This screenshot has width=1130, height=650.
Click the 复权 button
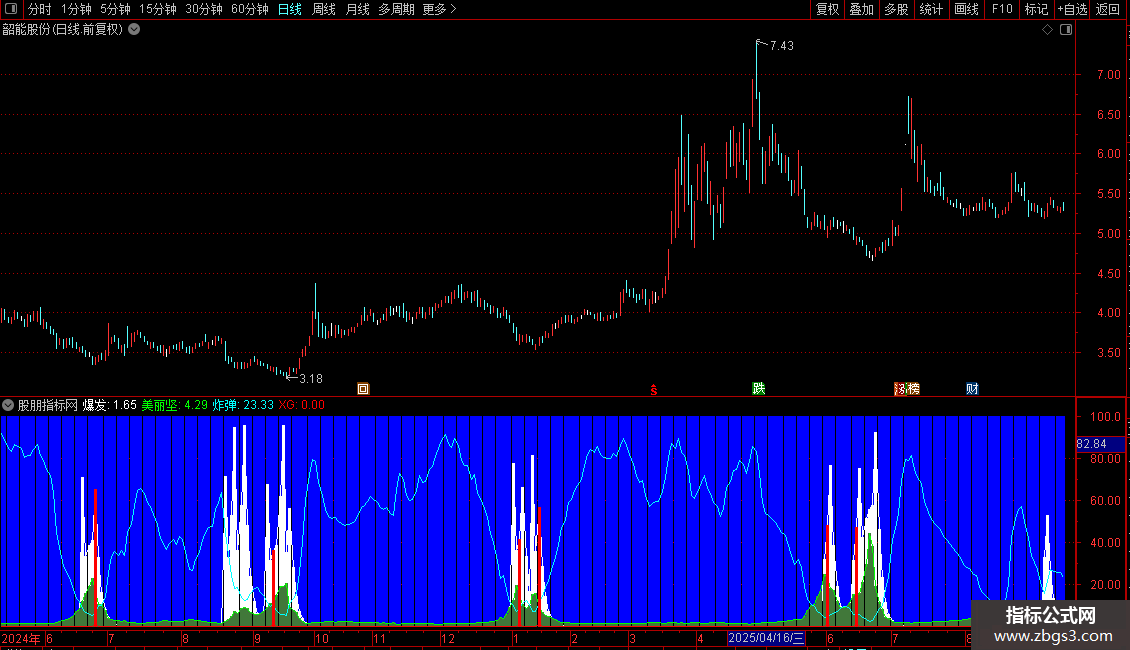click(827, 9)
